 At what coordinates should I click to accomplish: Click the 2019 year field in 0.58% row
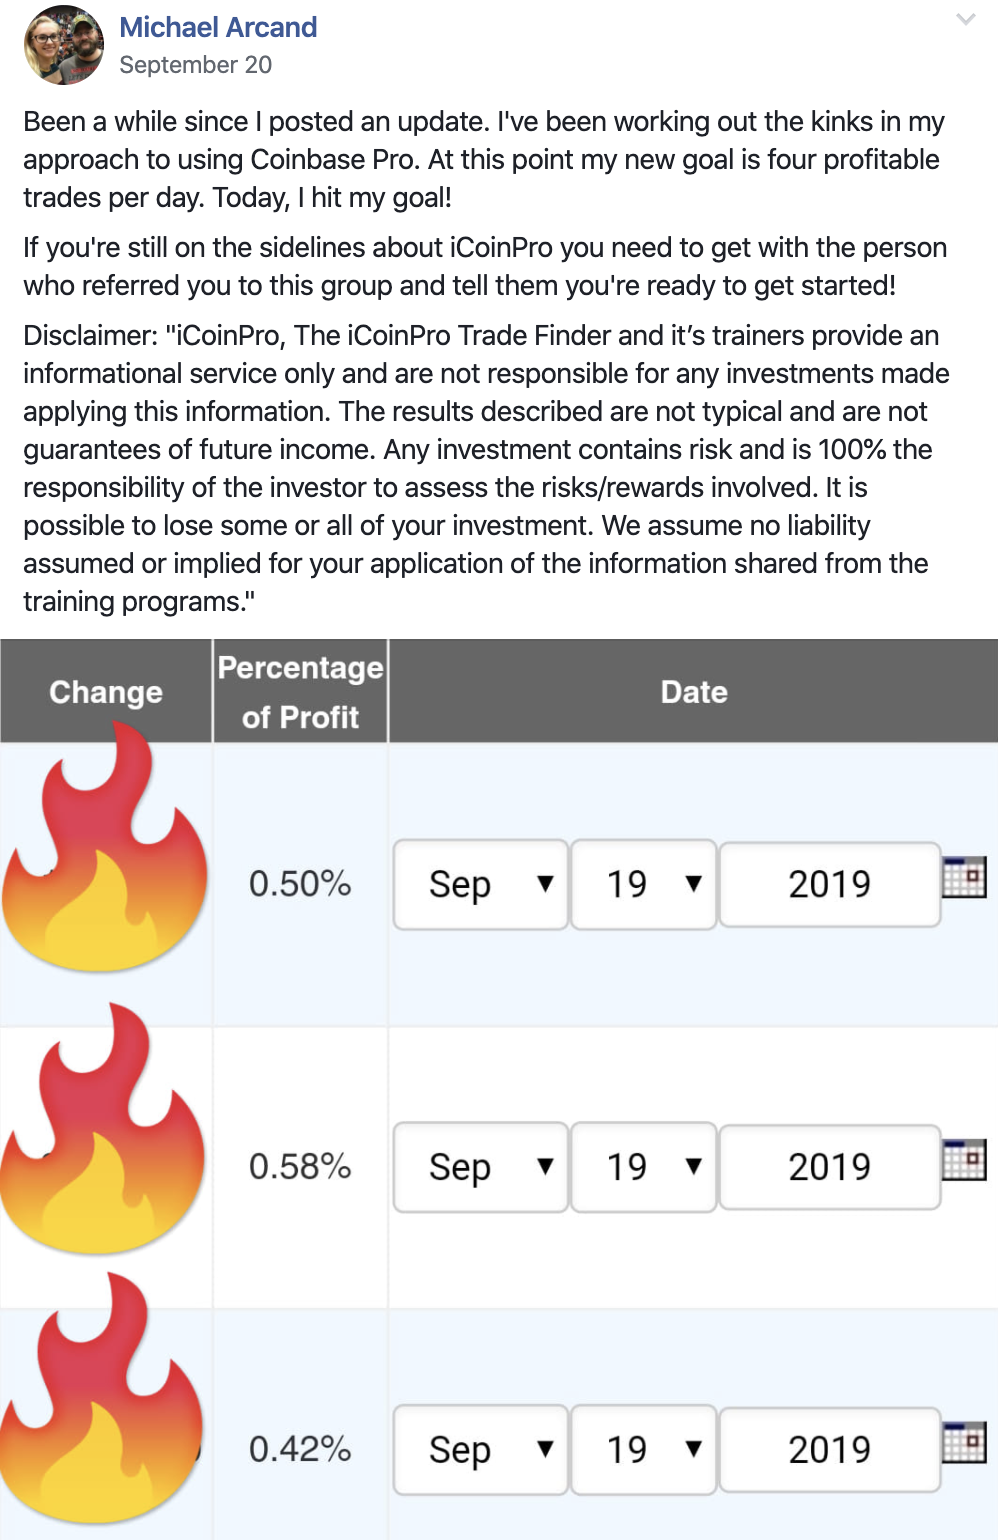coord(829,1167)
